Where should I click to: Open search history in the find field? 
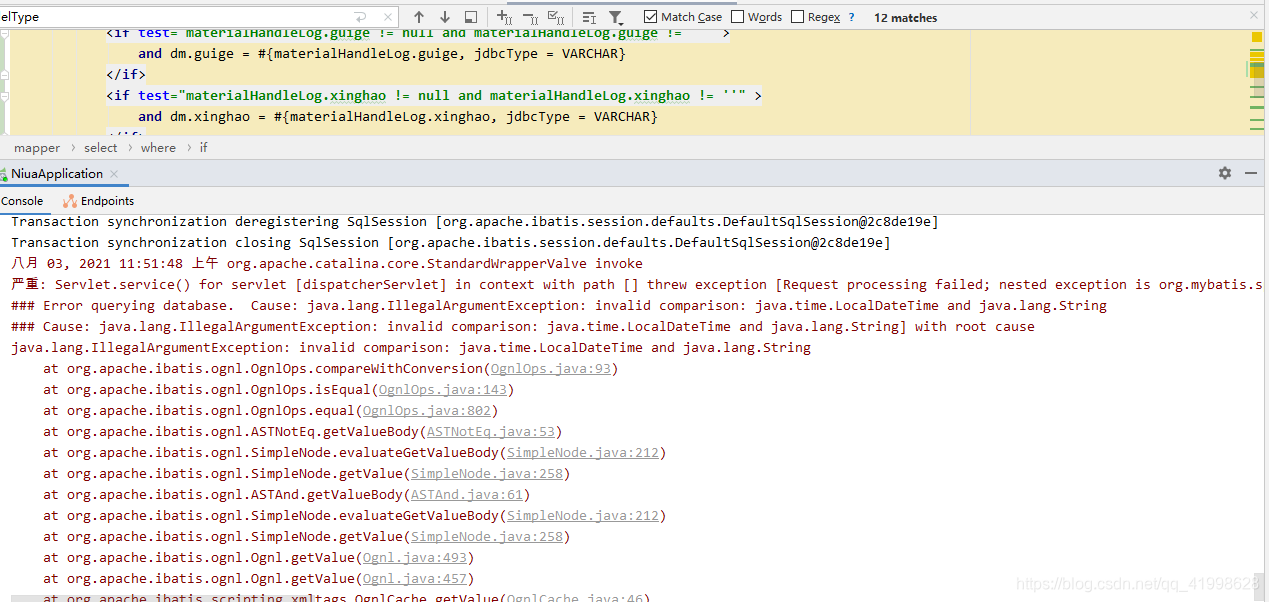(x=358, y=15)
